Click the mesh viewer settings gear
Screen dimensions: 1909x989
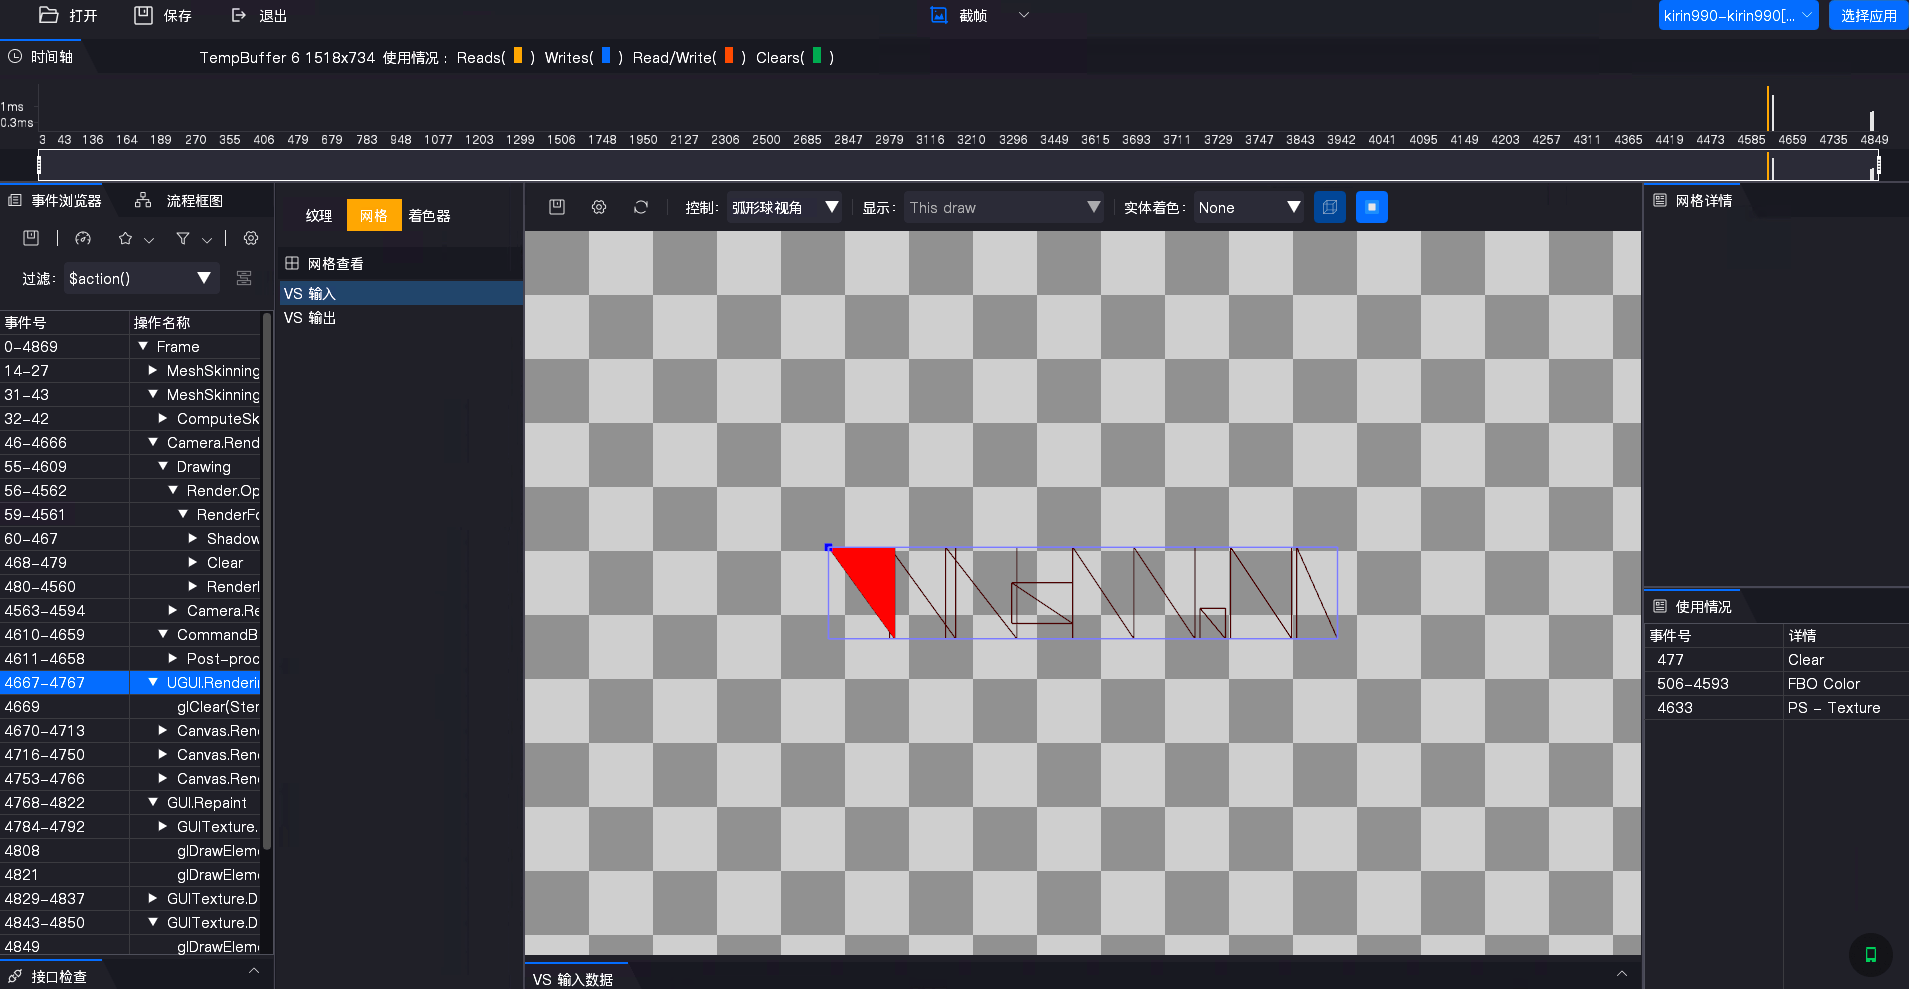point(599,207)
